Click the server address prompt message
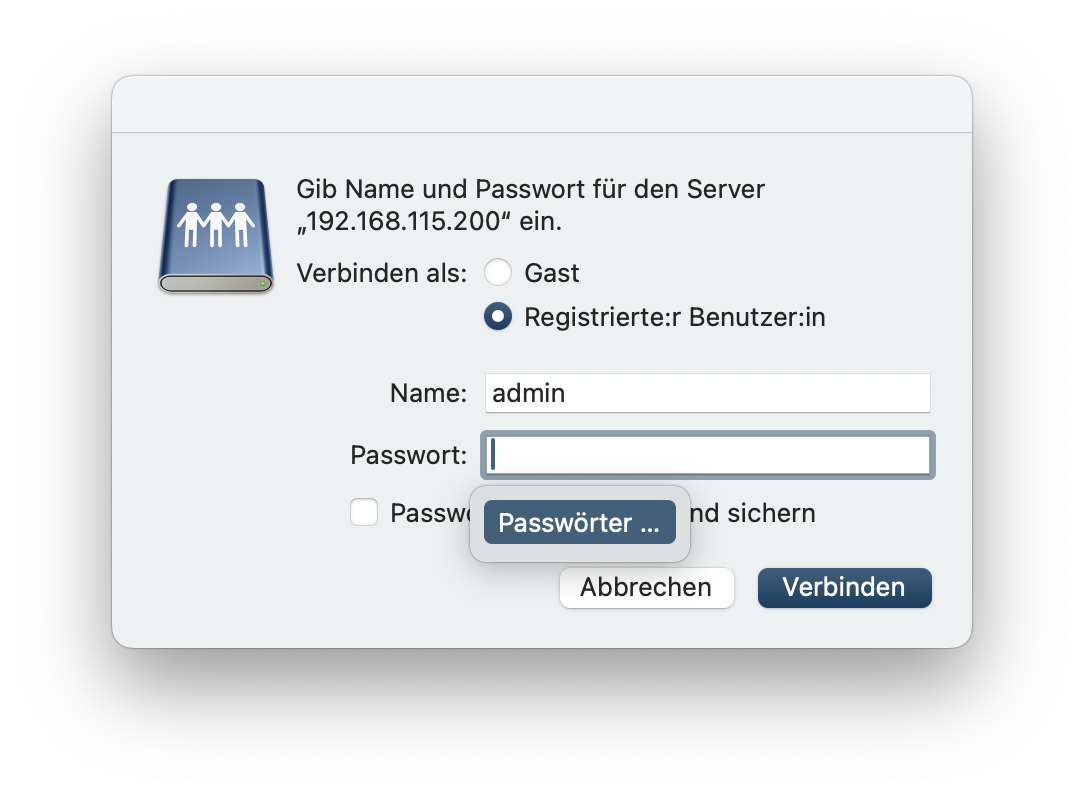 tap(530, 205)
